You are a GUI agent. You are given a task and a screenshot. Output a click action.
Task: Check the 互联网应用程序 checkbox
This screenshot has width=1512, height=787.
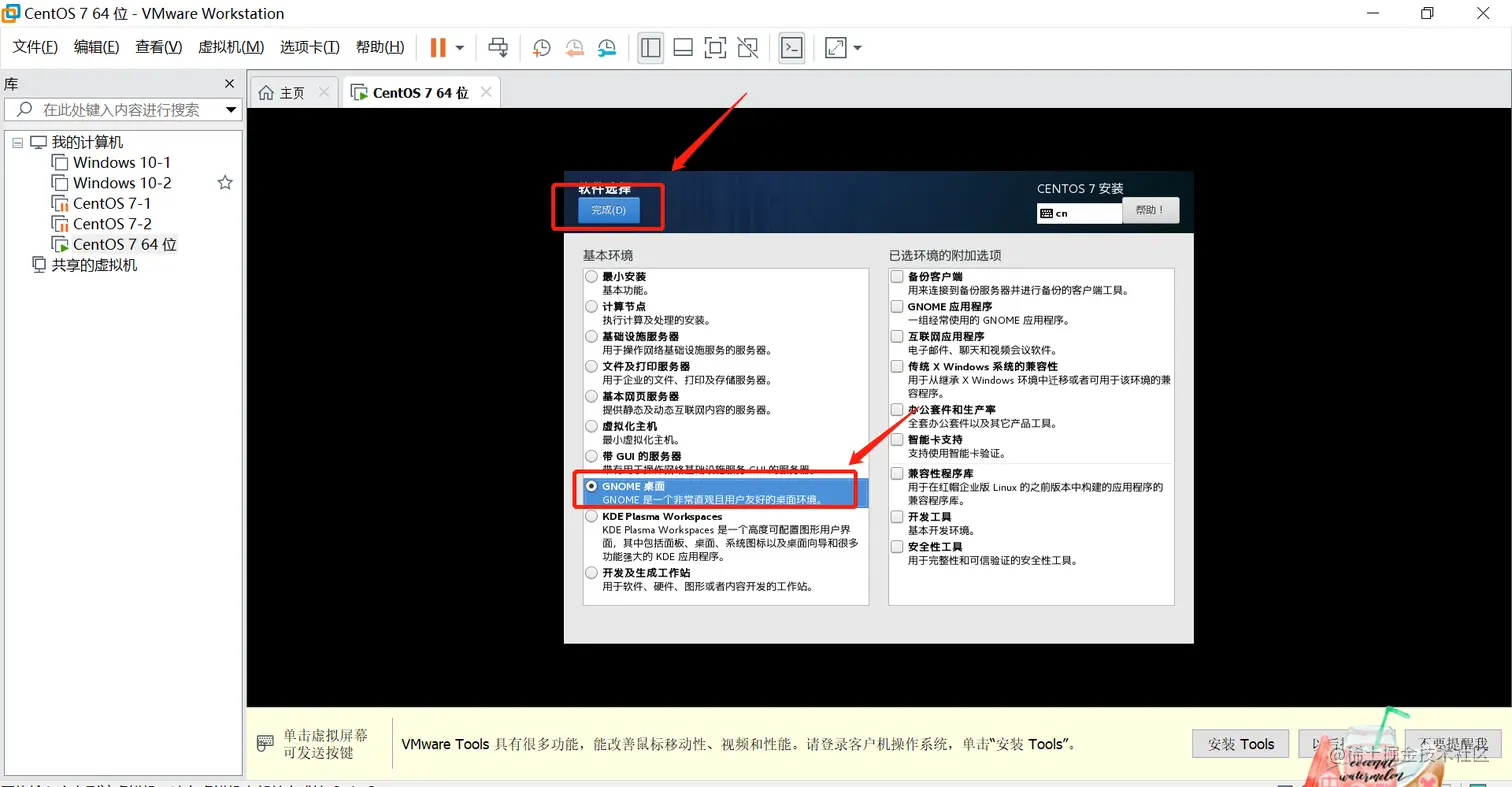click(897, 337)
